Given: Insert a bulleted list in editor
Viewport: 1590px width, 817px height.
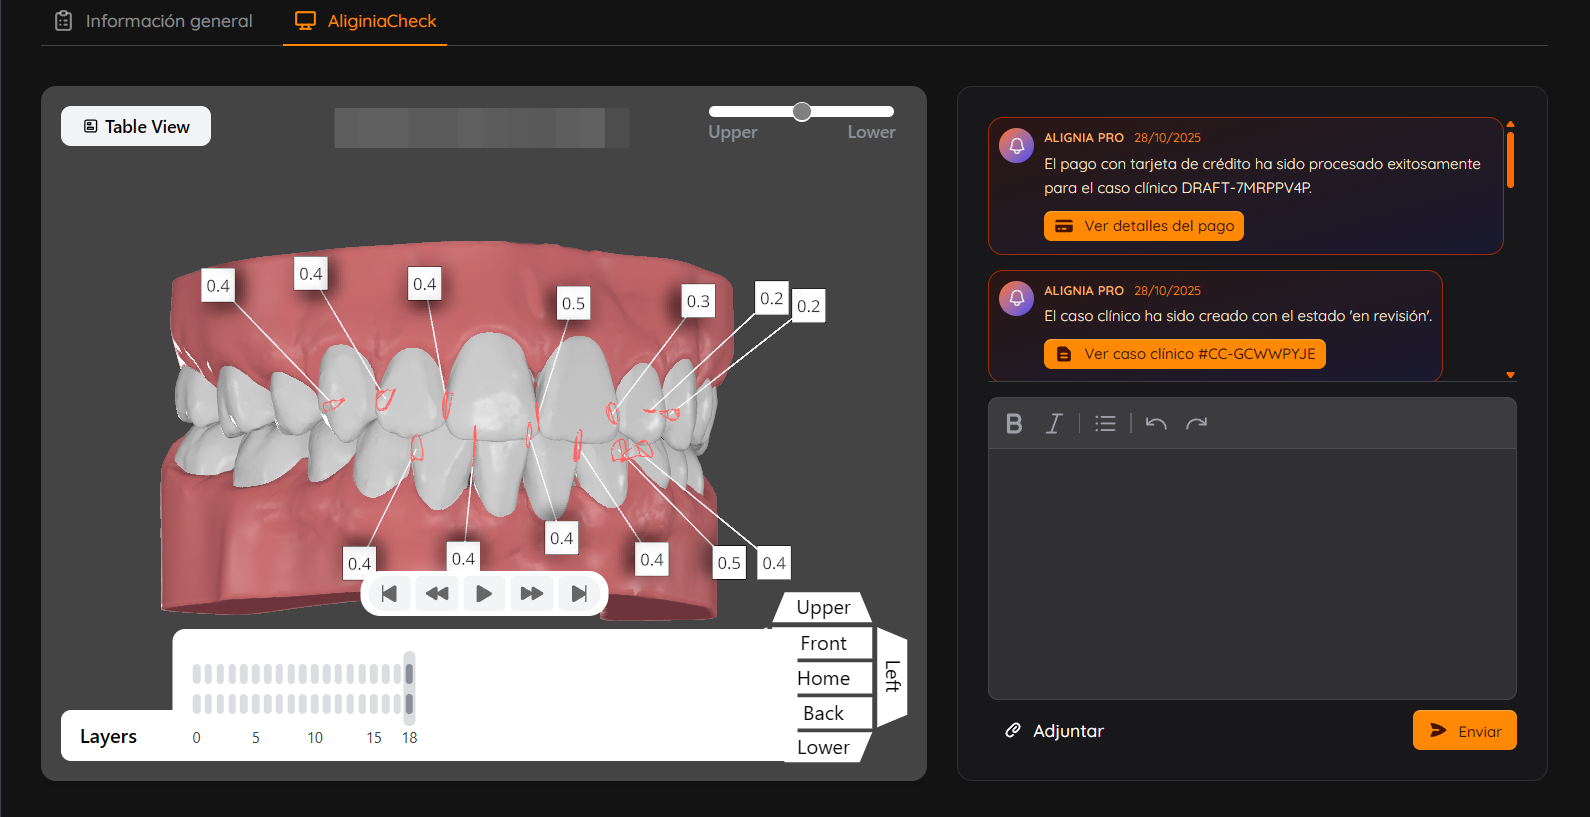Looking at the screenshot, I should (1105, 424).
